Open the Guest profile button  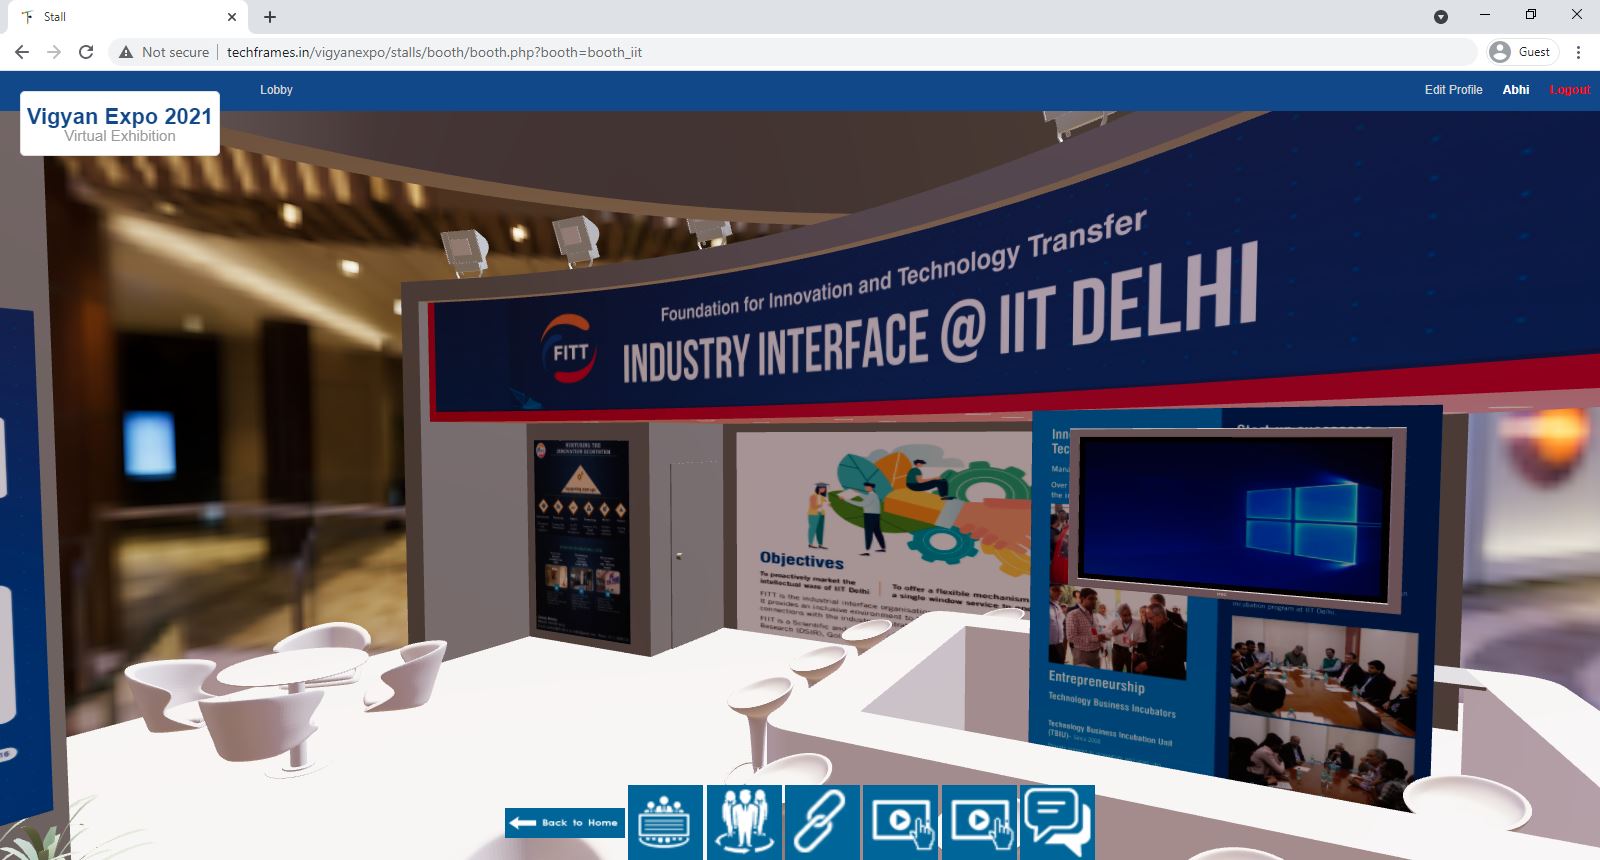1522,52
